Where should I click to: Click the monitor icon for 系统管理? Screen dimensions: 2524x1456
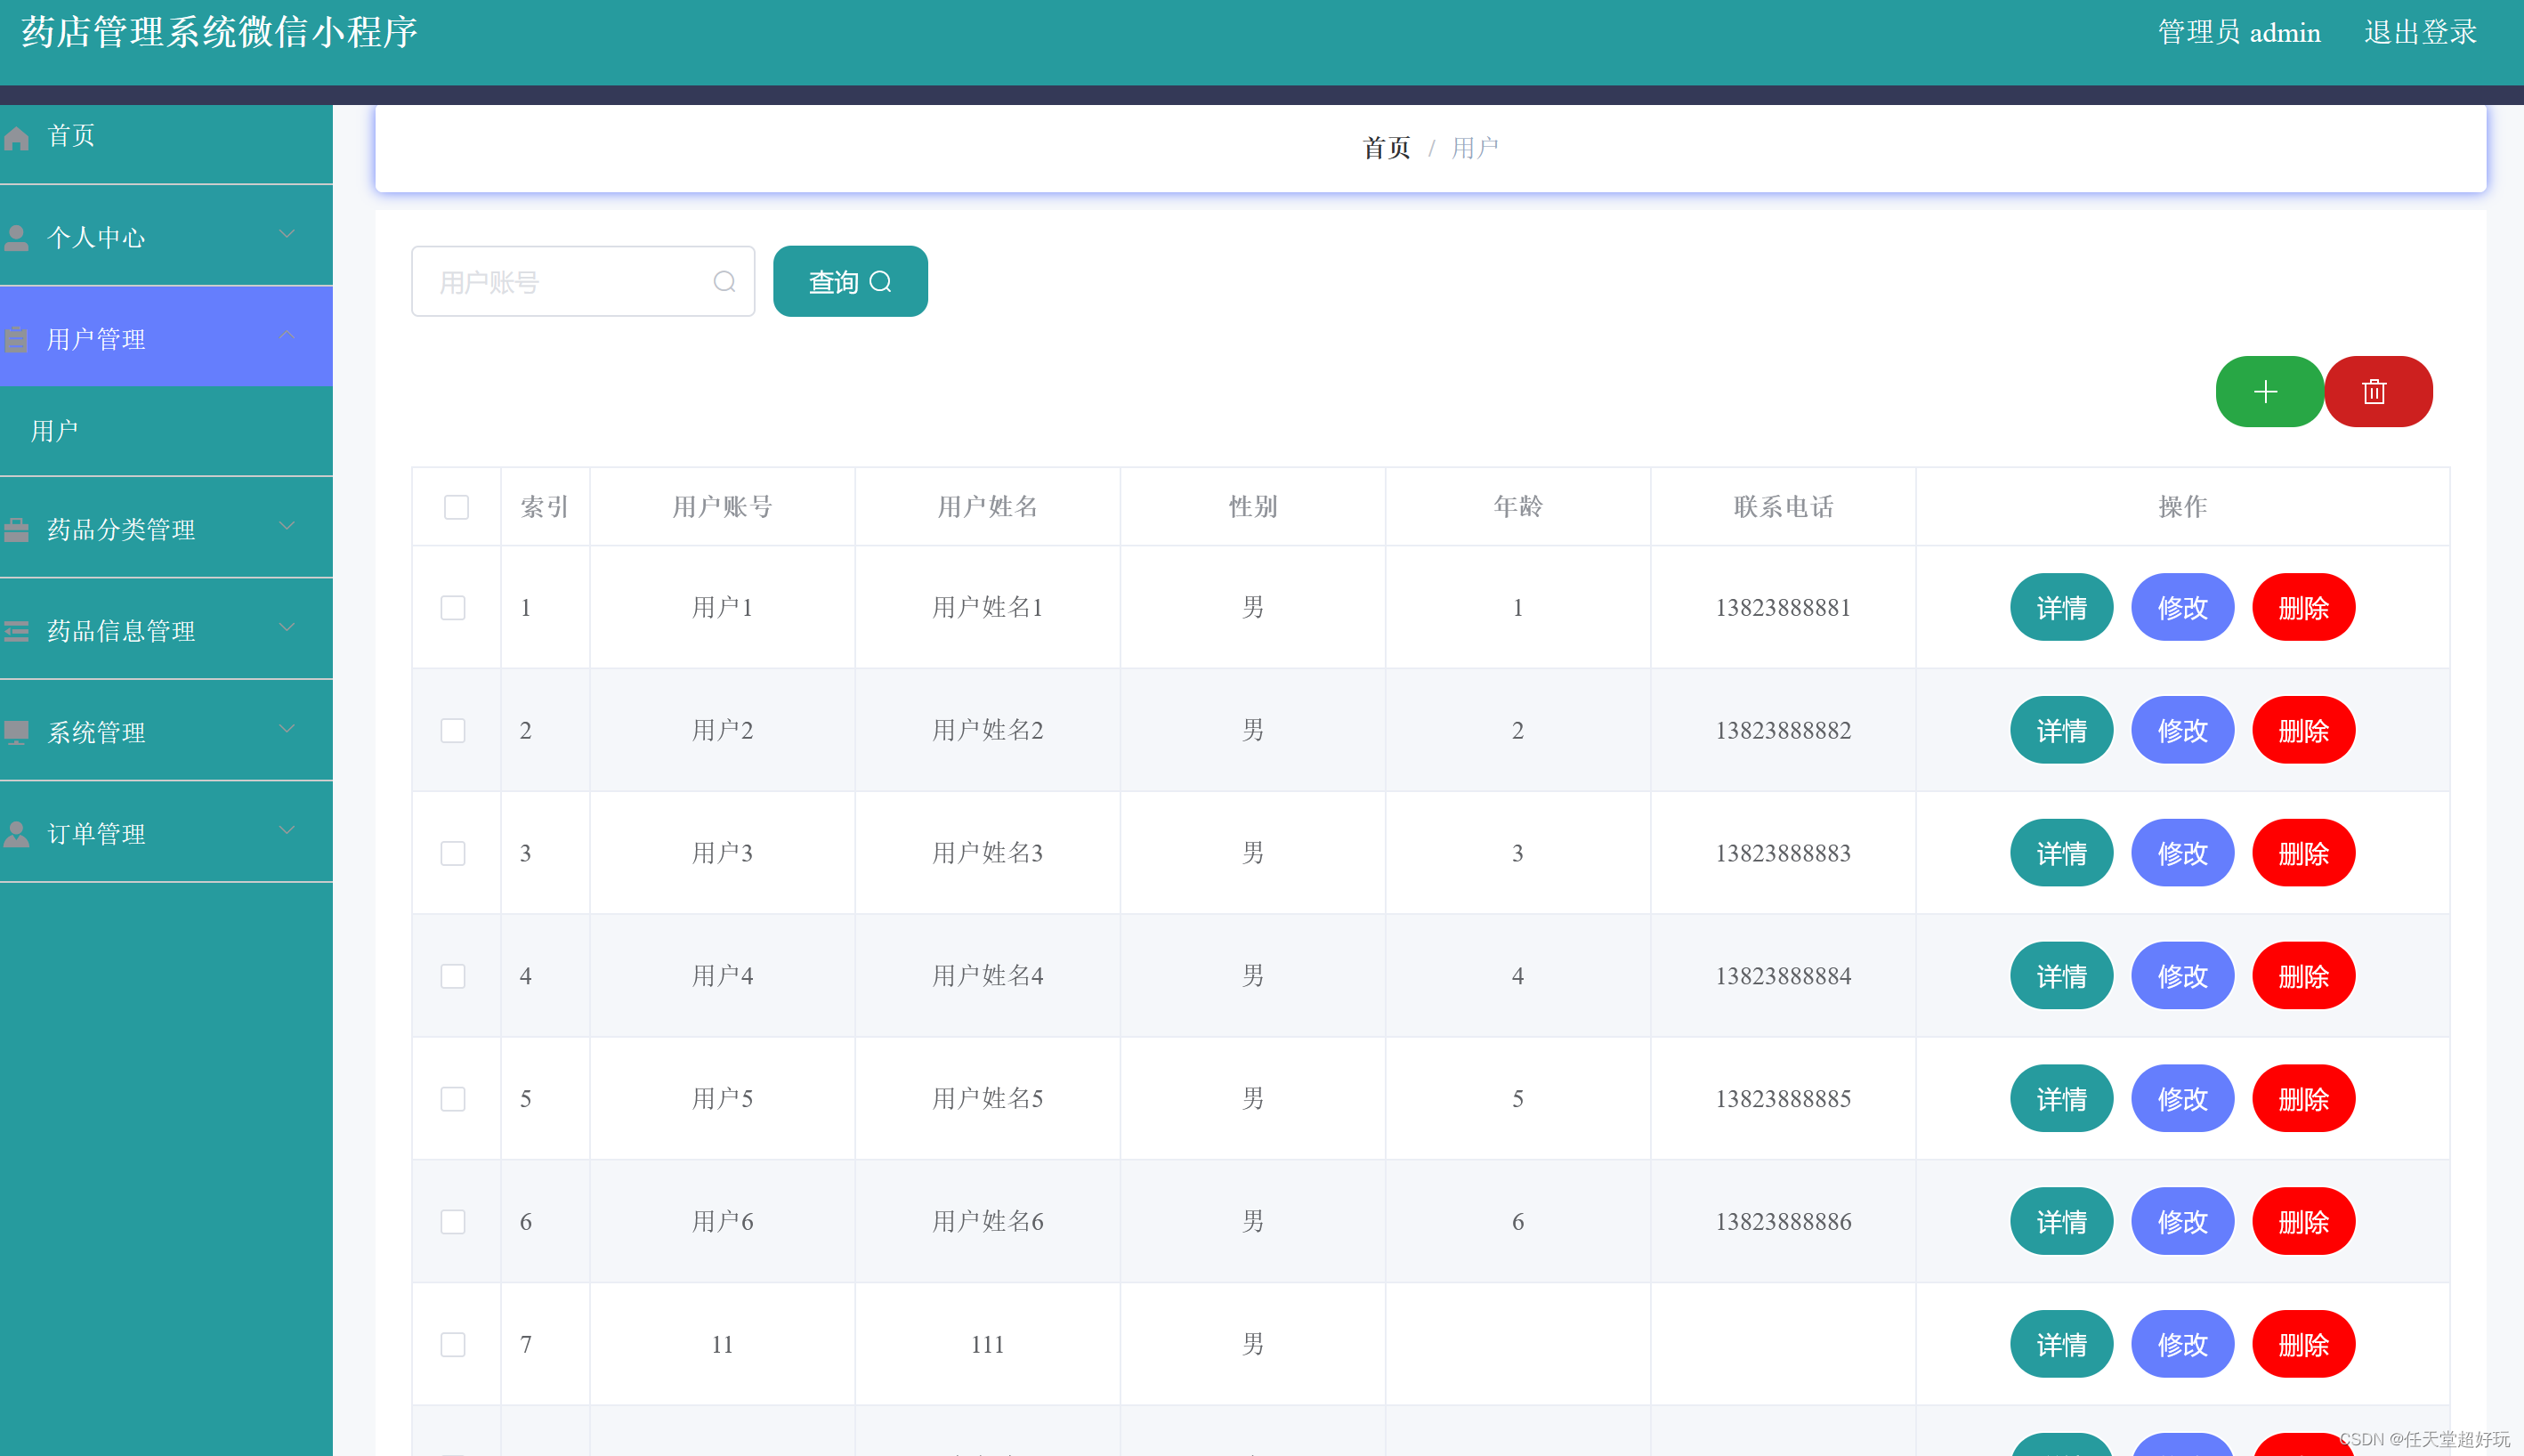[x=16, y=733]
